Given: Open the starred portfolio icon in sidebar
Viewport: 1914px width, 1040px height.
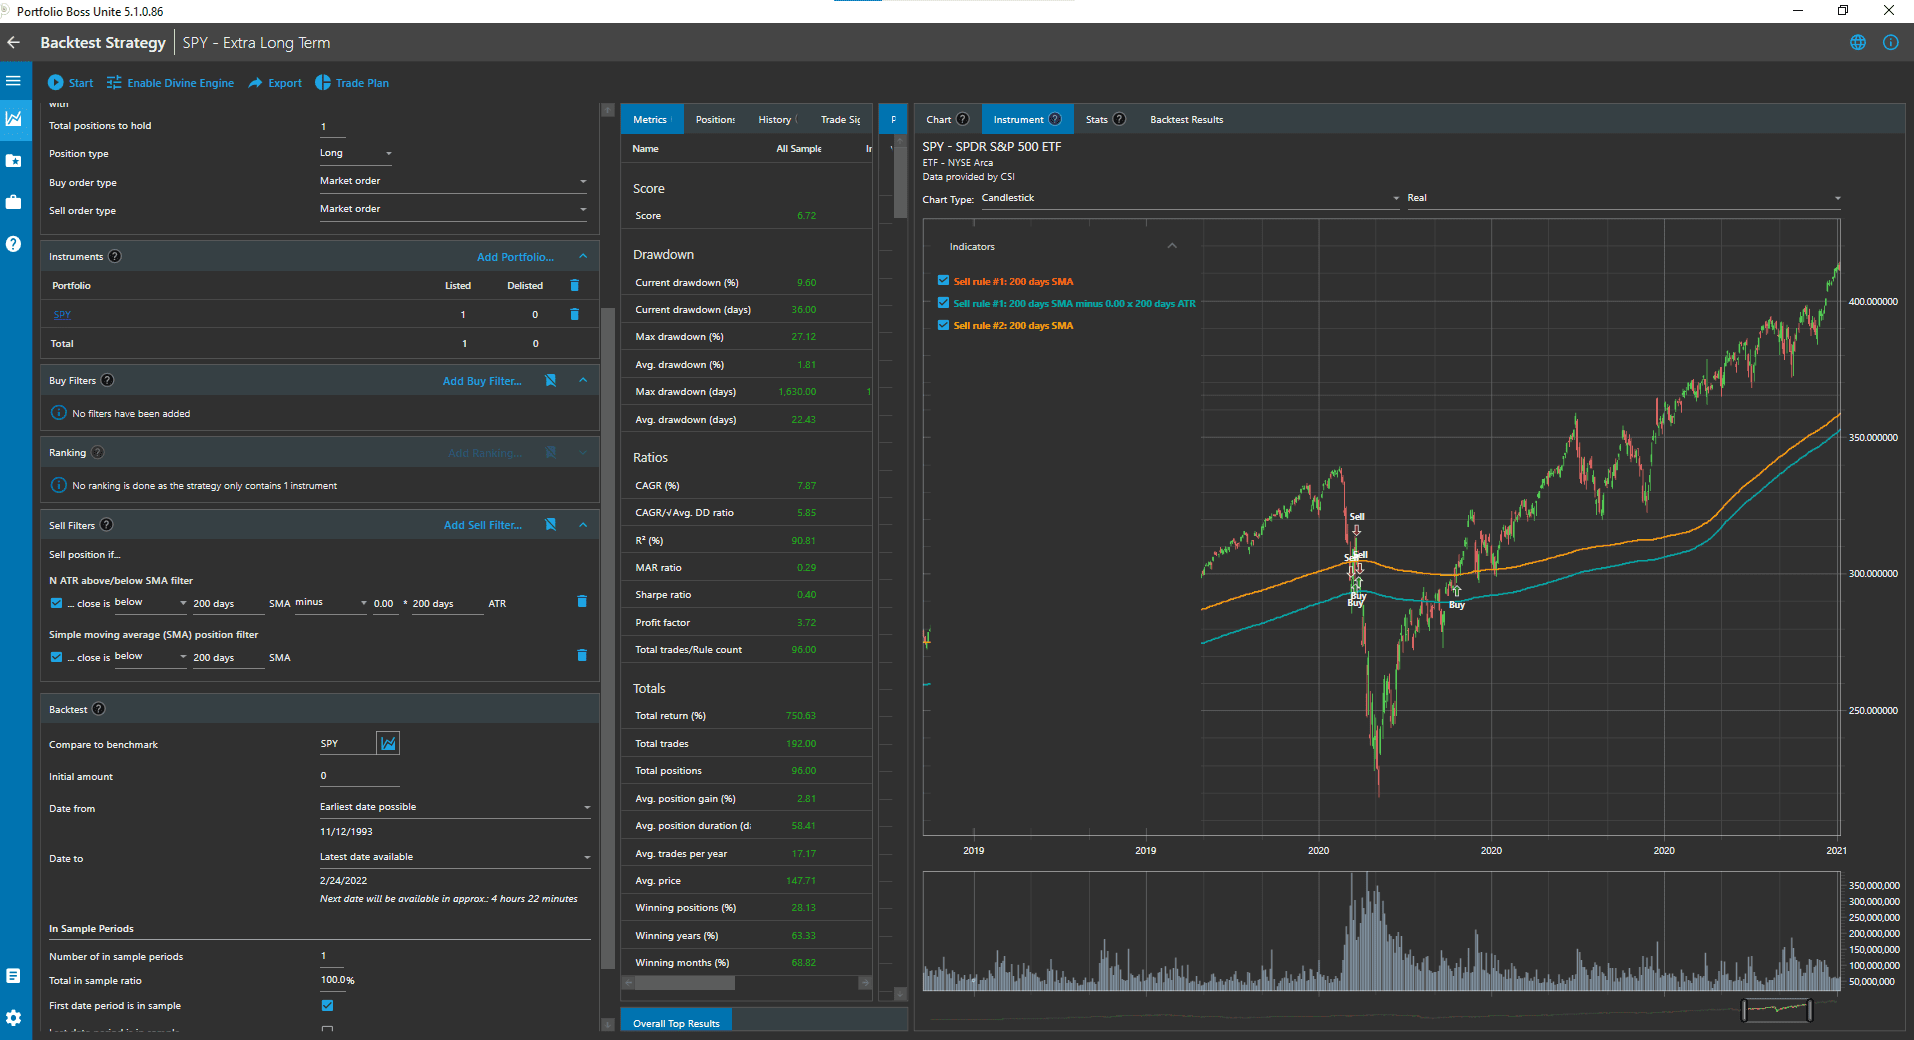Looking at the screenshot, I should tap(14, 160).
